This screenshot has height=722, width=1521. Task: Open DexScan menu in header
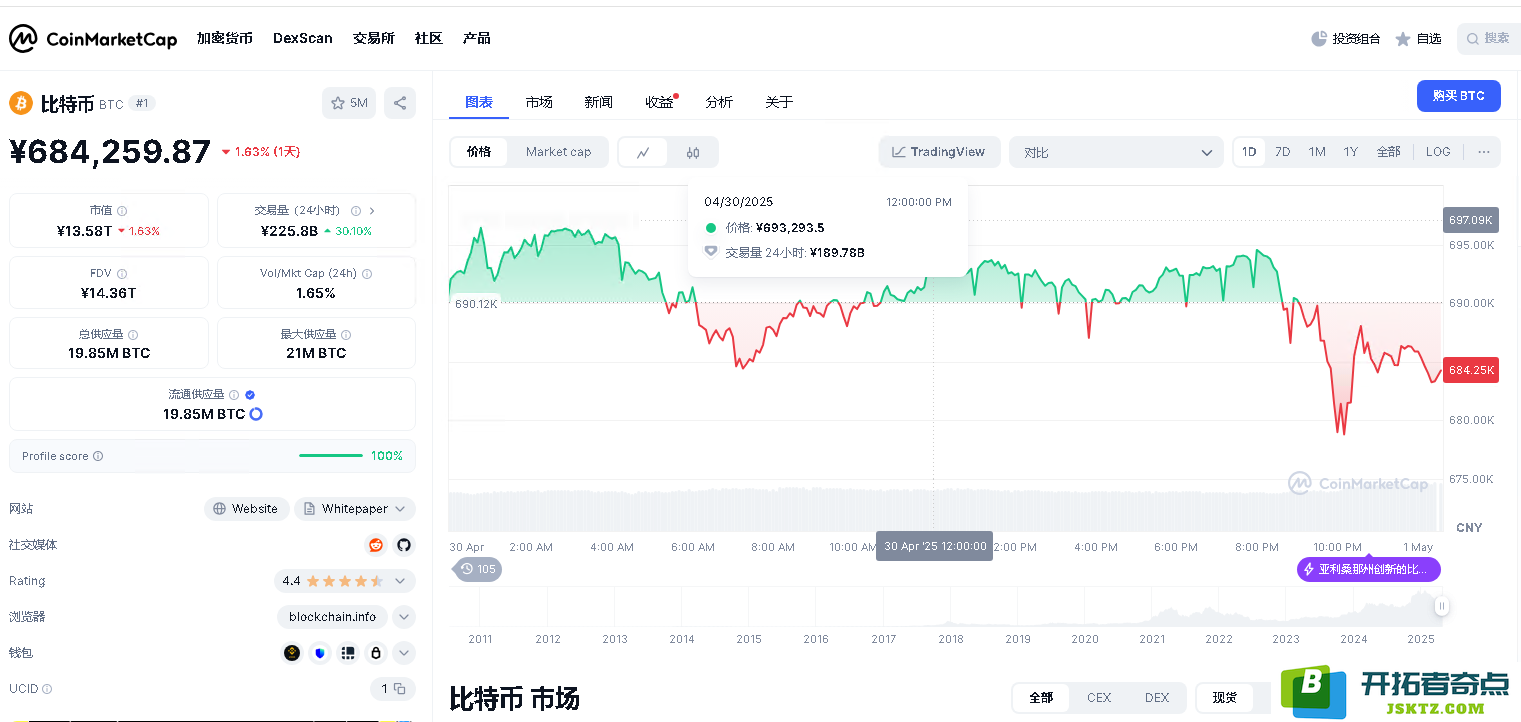point(303,38)
